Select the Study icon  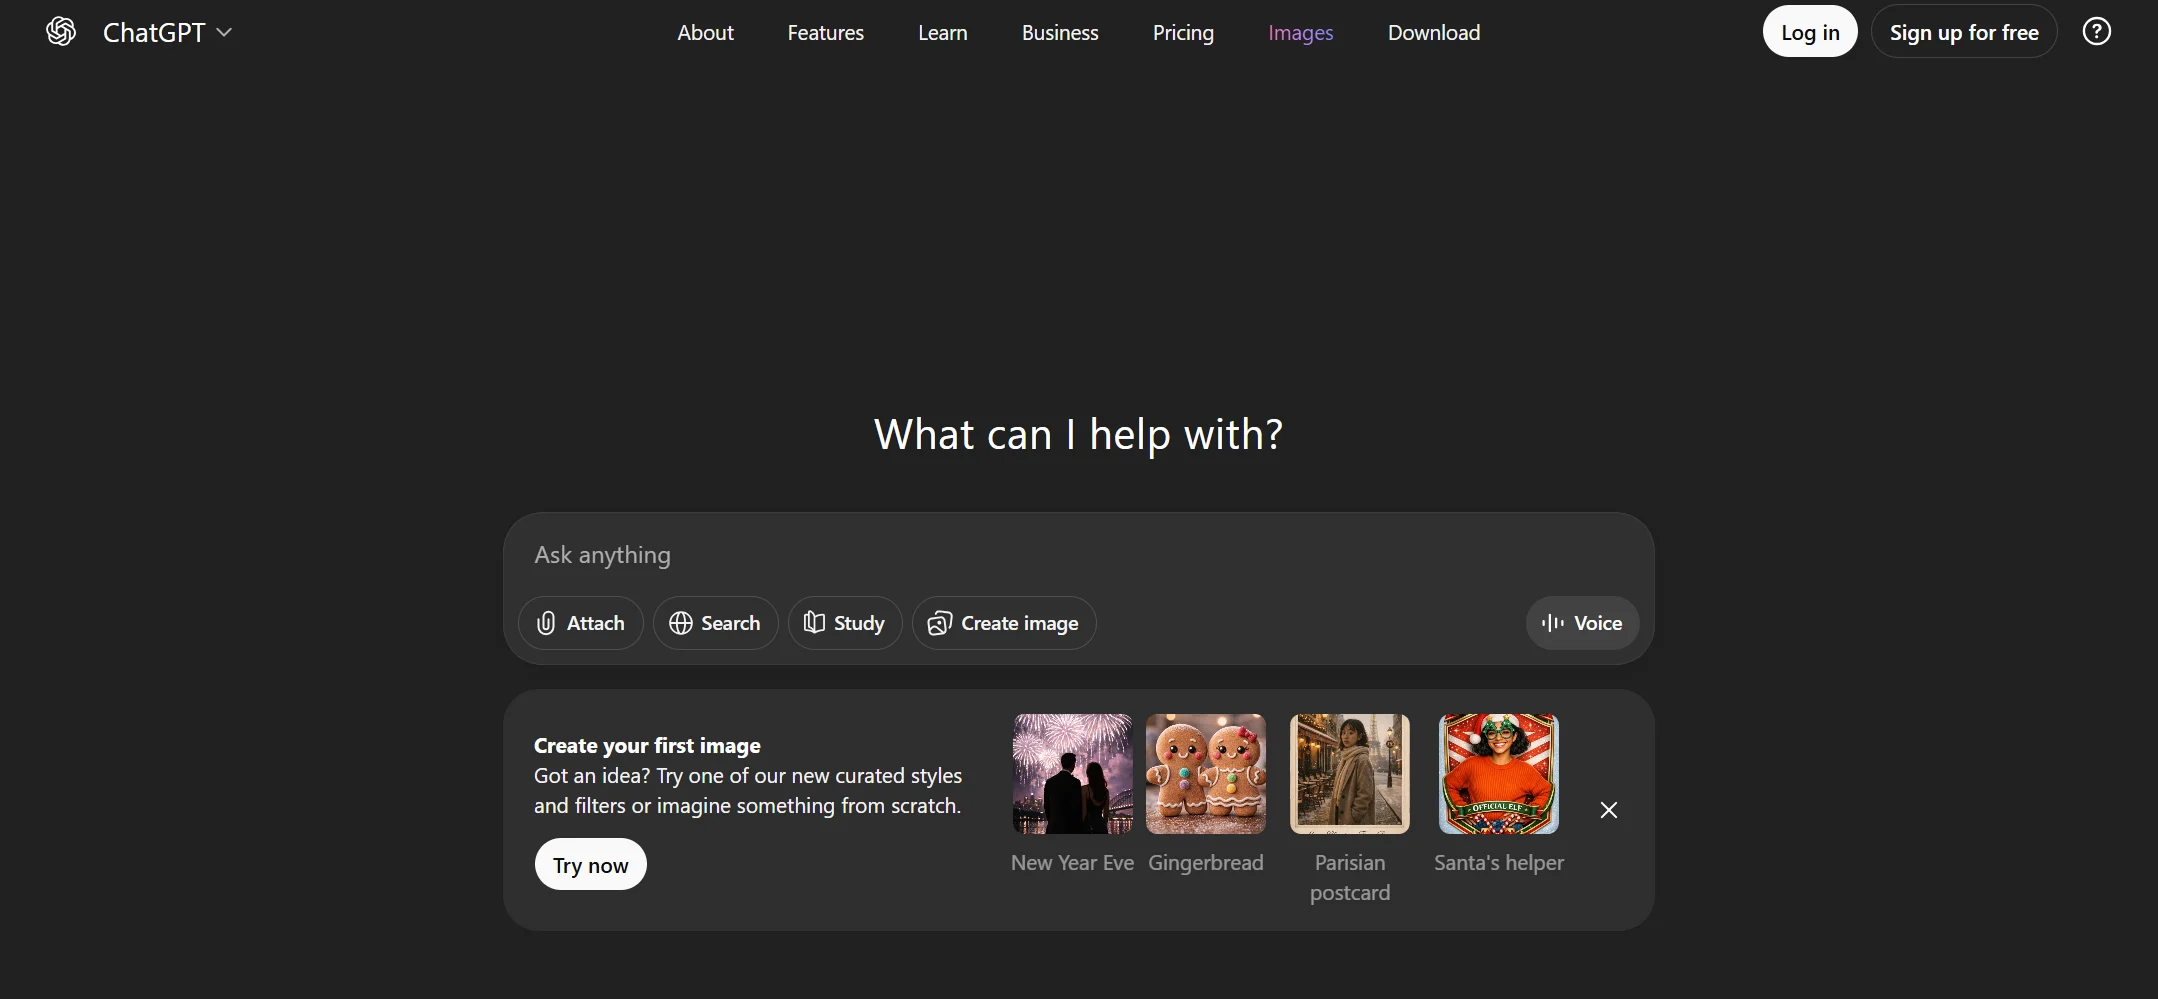814,622
